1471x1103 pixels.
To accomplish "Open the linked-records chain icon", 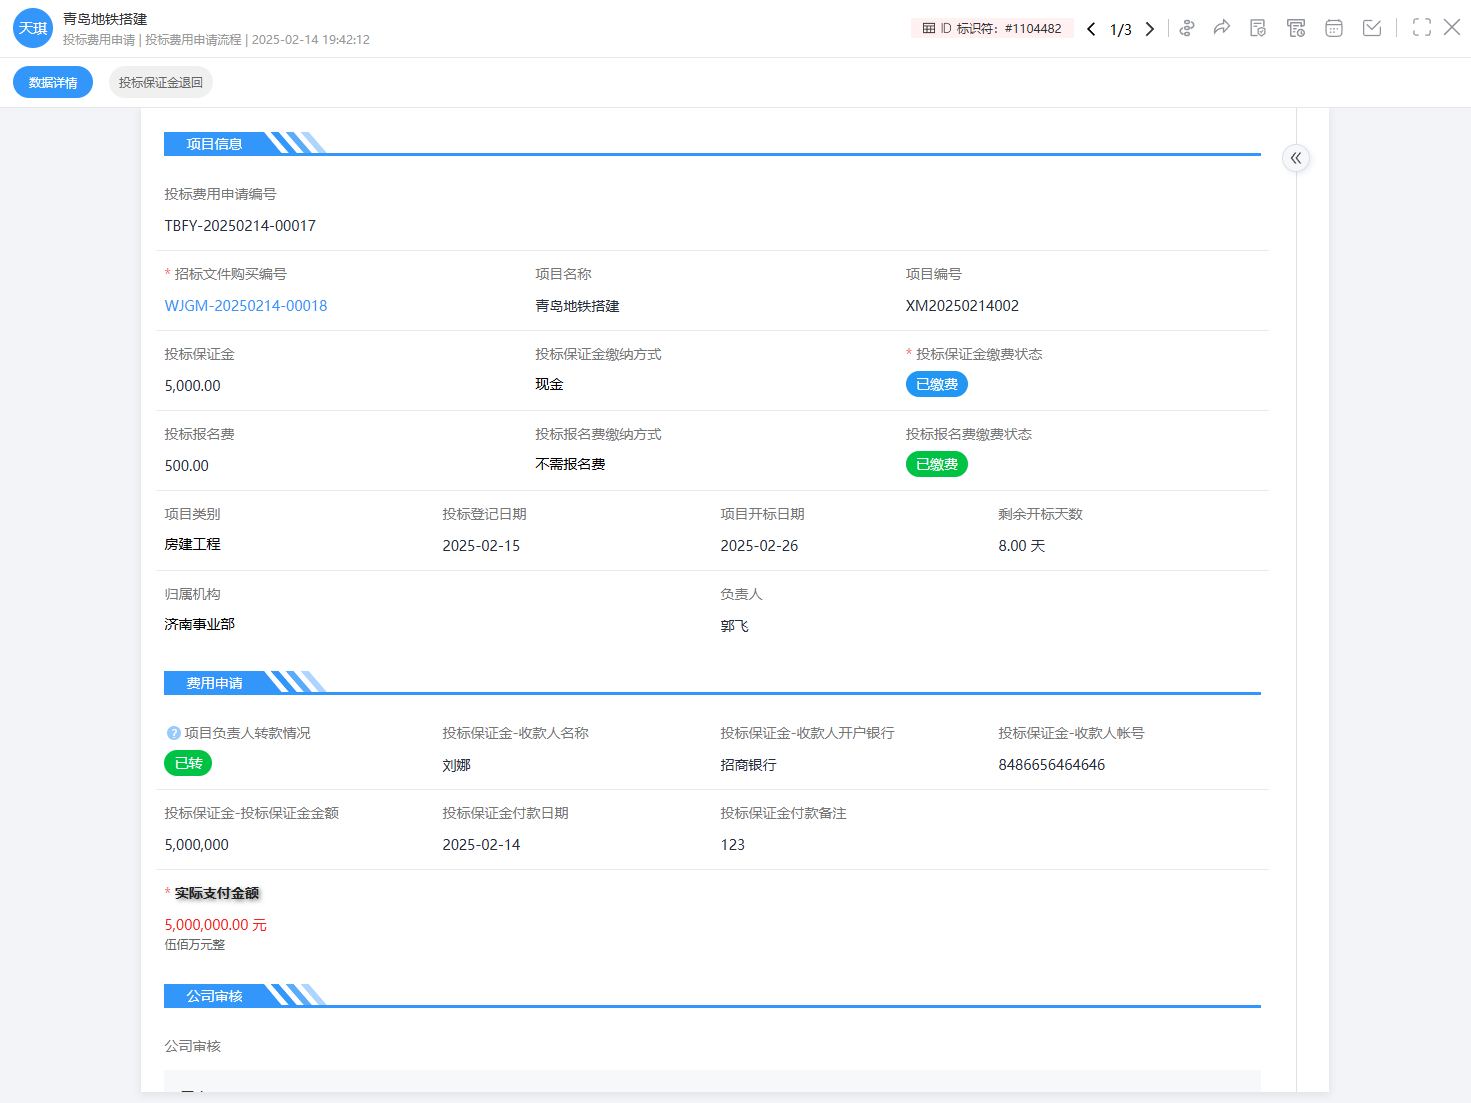I will (1187, 28).
